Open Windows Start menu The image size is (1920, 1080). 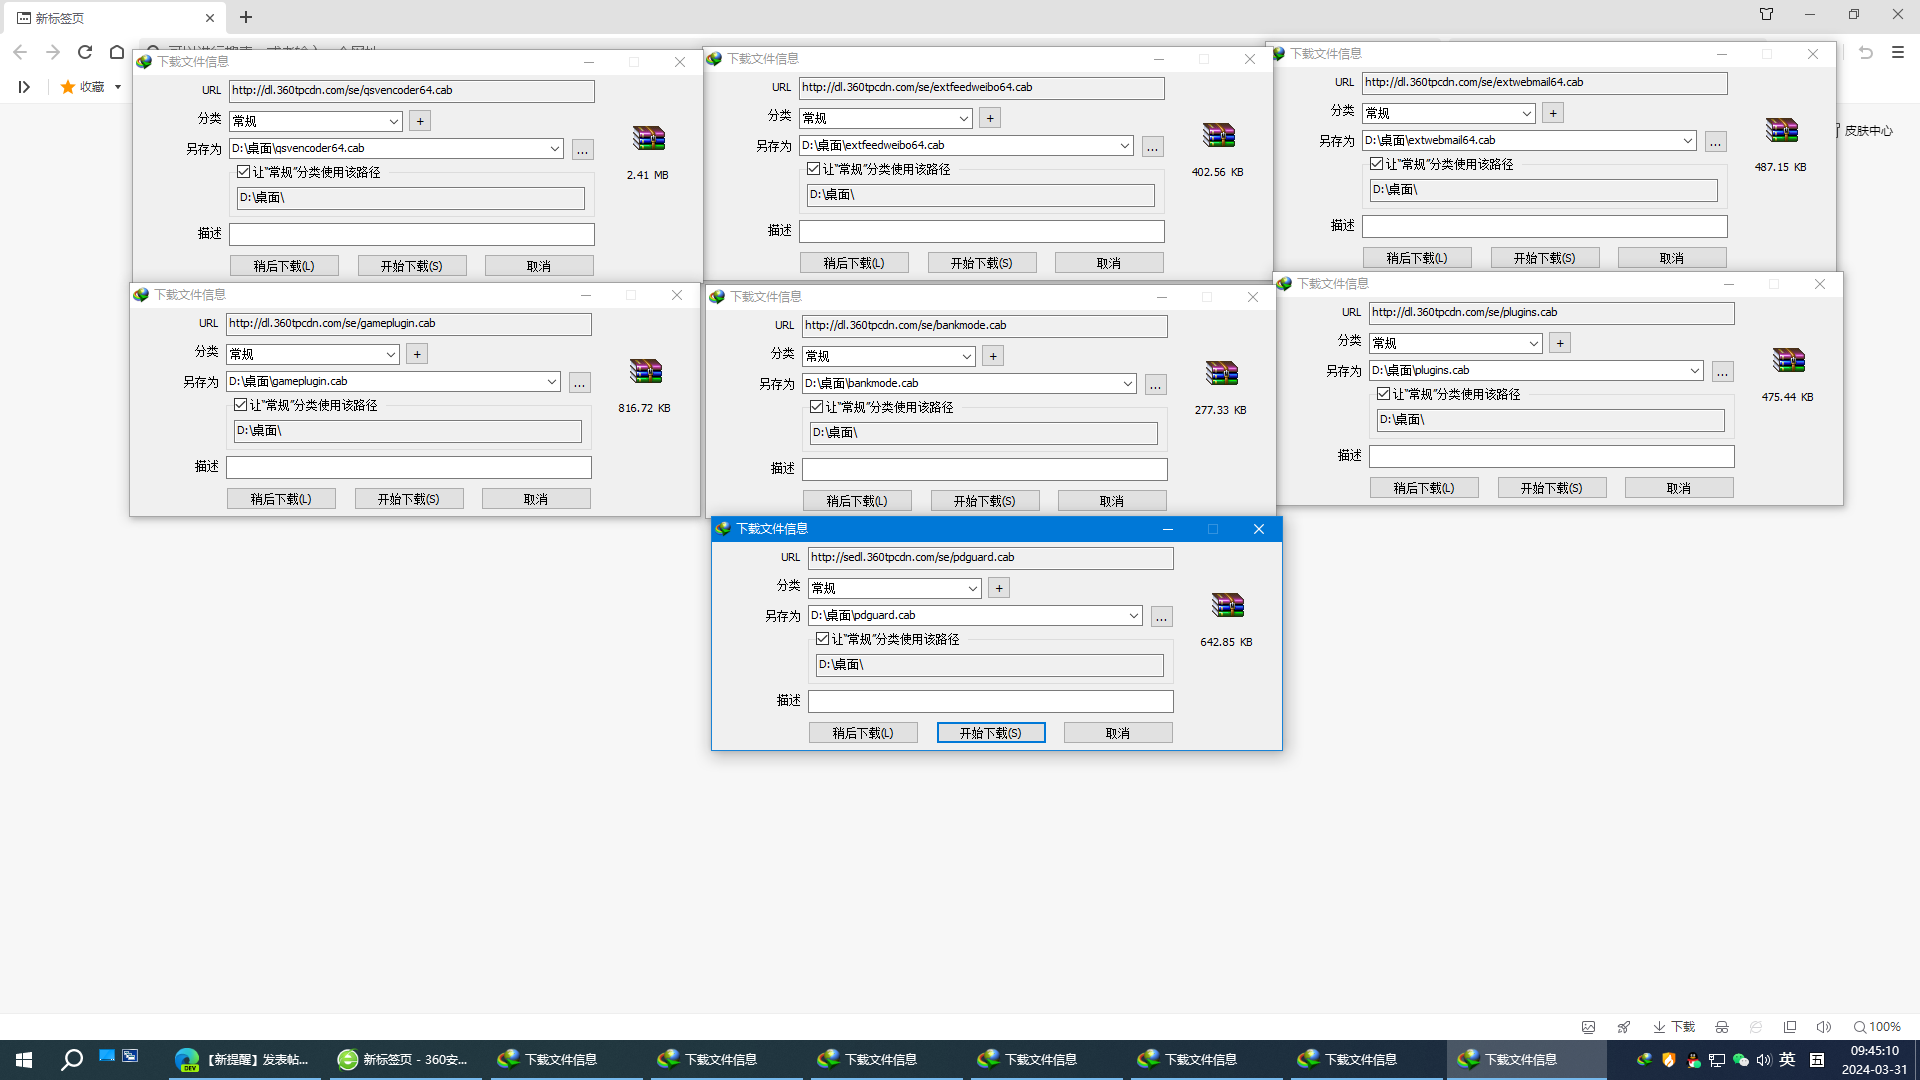point(24,1060)
